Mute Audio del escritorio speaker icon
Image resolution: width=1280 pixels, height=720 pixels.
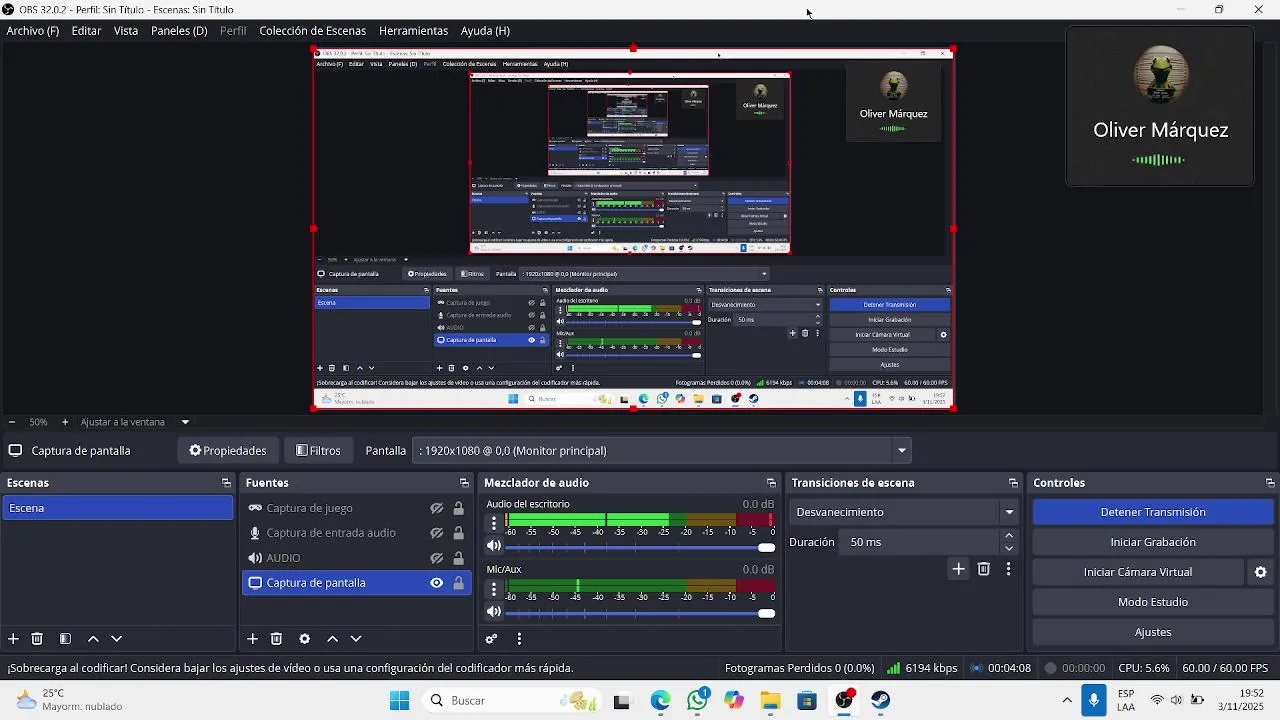coord(493,546)
